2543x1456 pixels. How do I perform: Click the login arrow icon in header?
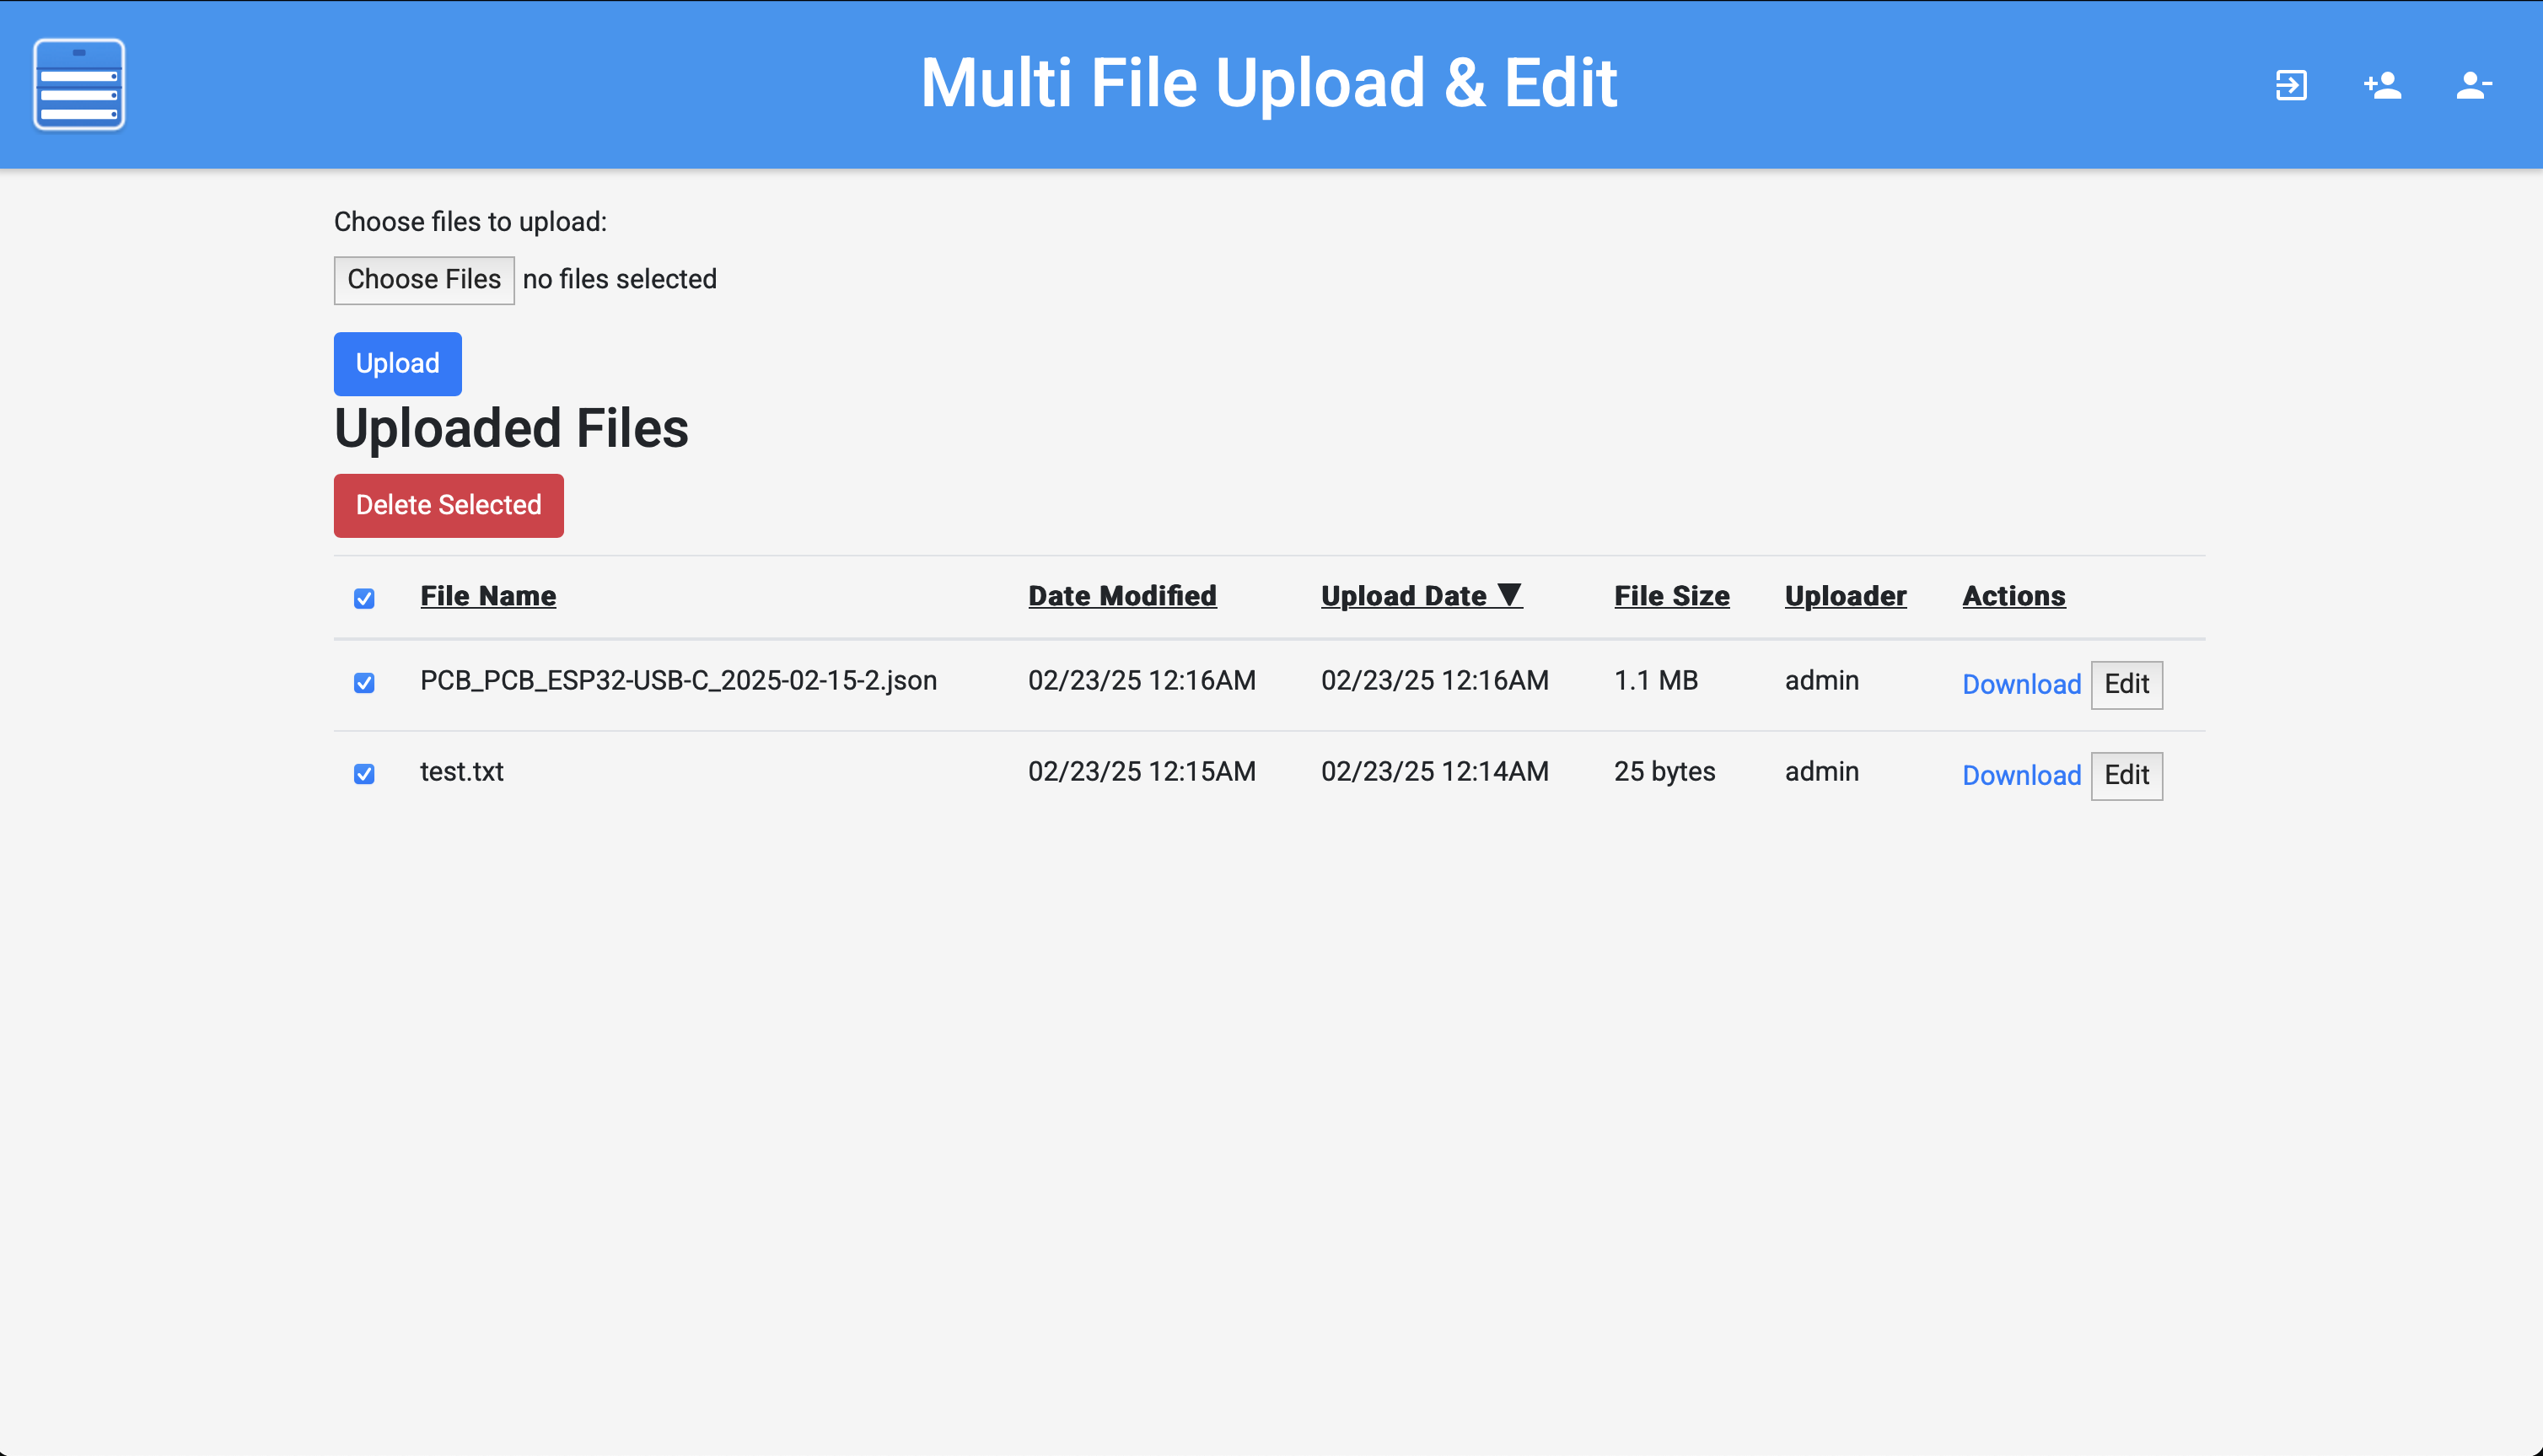pyautogui.click(x=2291, y=85)
